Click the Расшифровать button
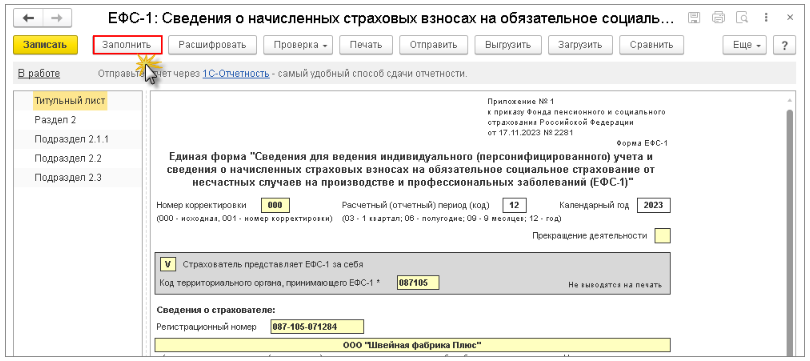 click(x=211, y=45)
